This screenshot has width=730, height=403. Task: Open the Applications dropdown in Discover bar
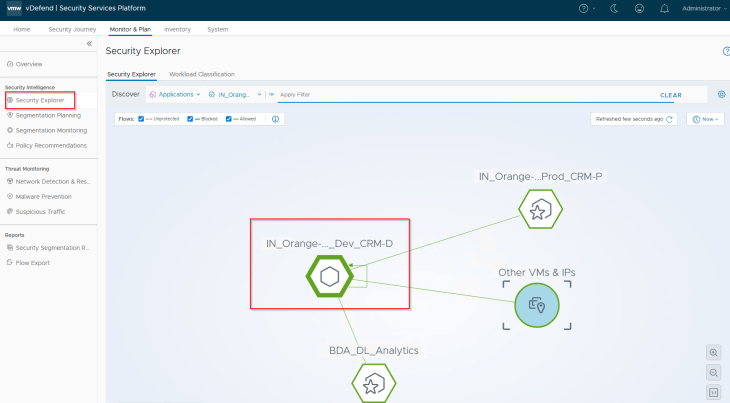click(175, 94)
